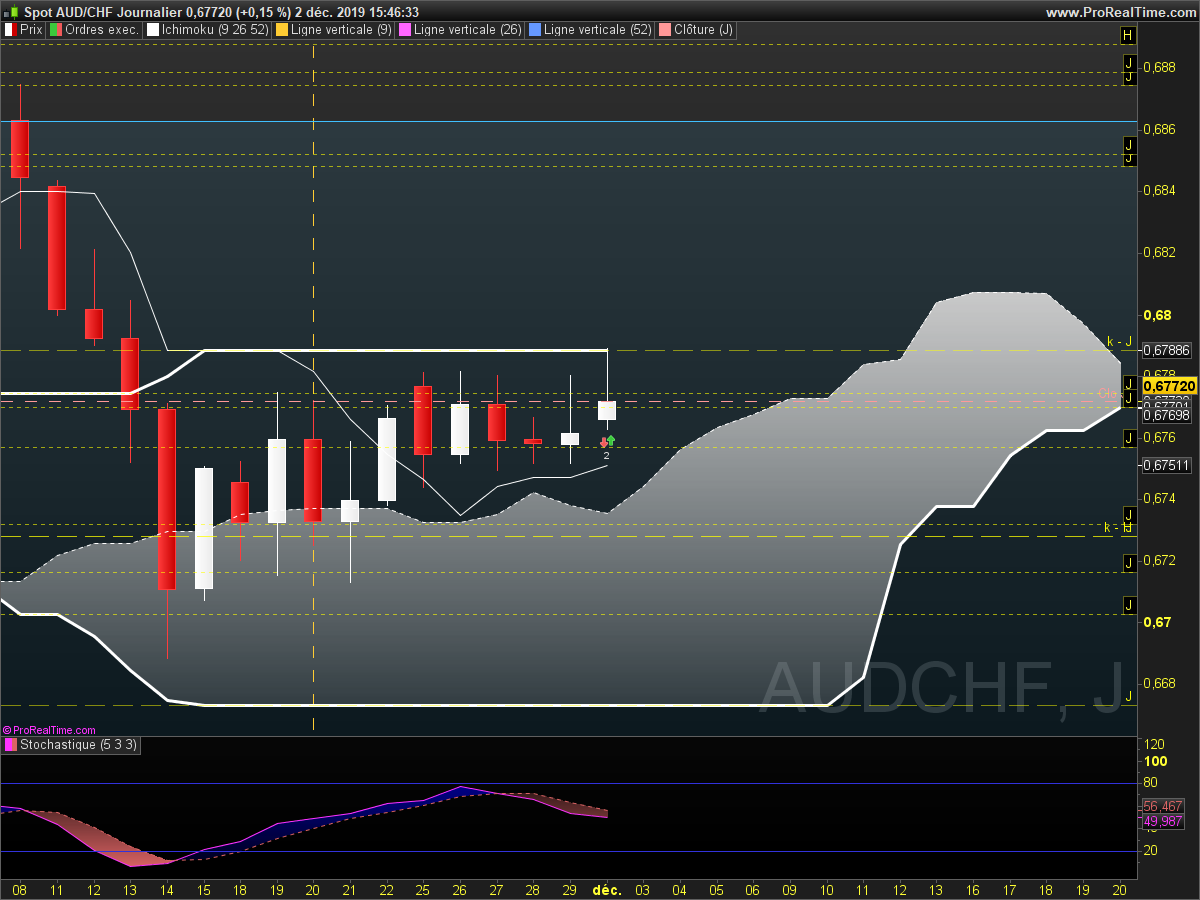Image resolution: width=1200 pixels, height=900 pixels.
Task: Select the Clôture (J) legend item
Action: coord(696,30)
